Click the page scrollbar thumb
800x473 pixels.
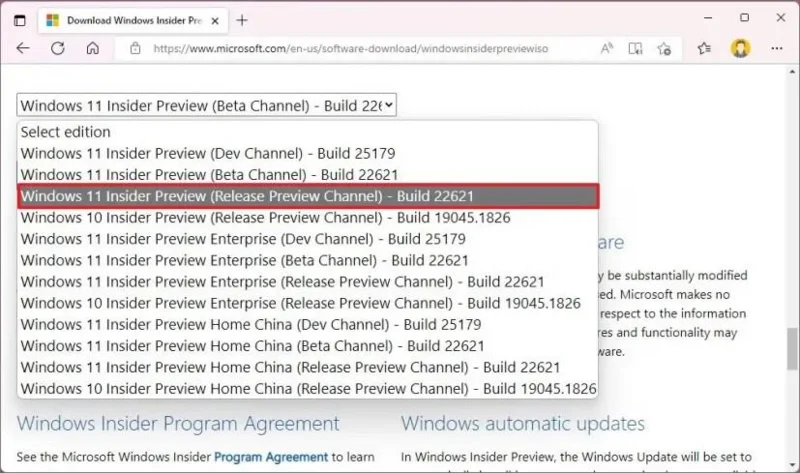tap(792, 348)
